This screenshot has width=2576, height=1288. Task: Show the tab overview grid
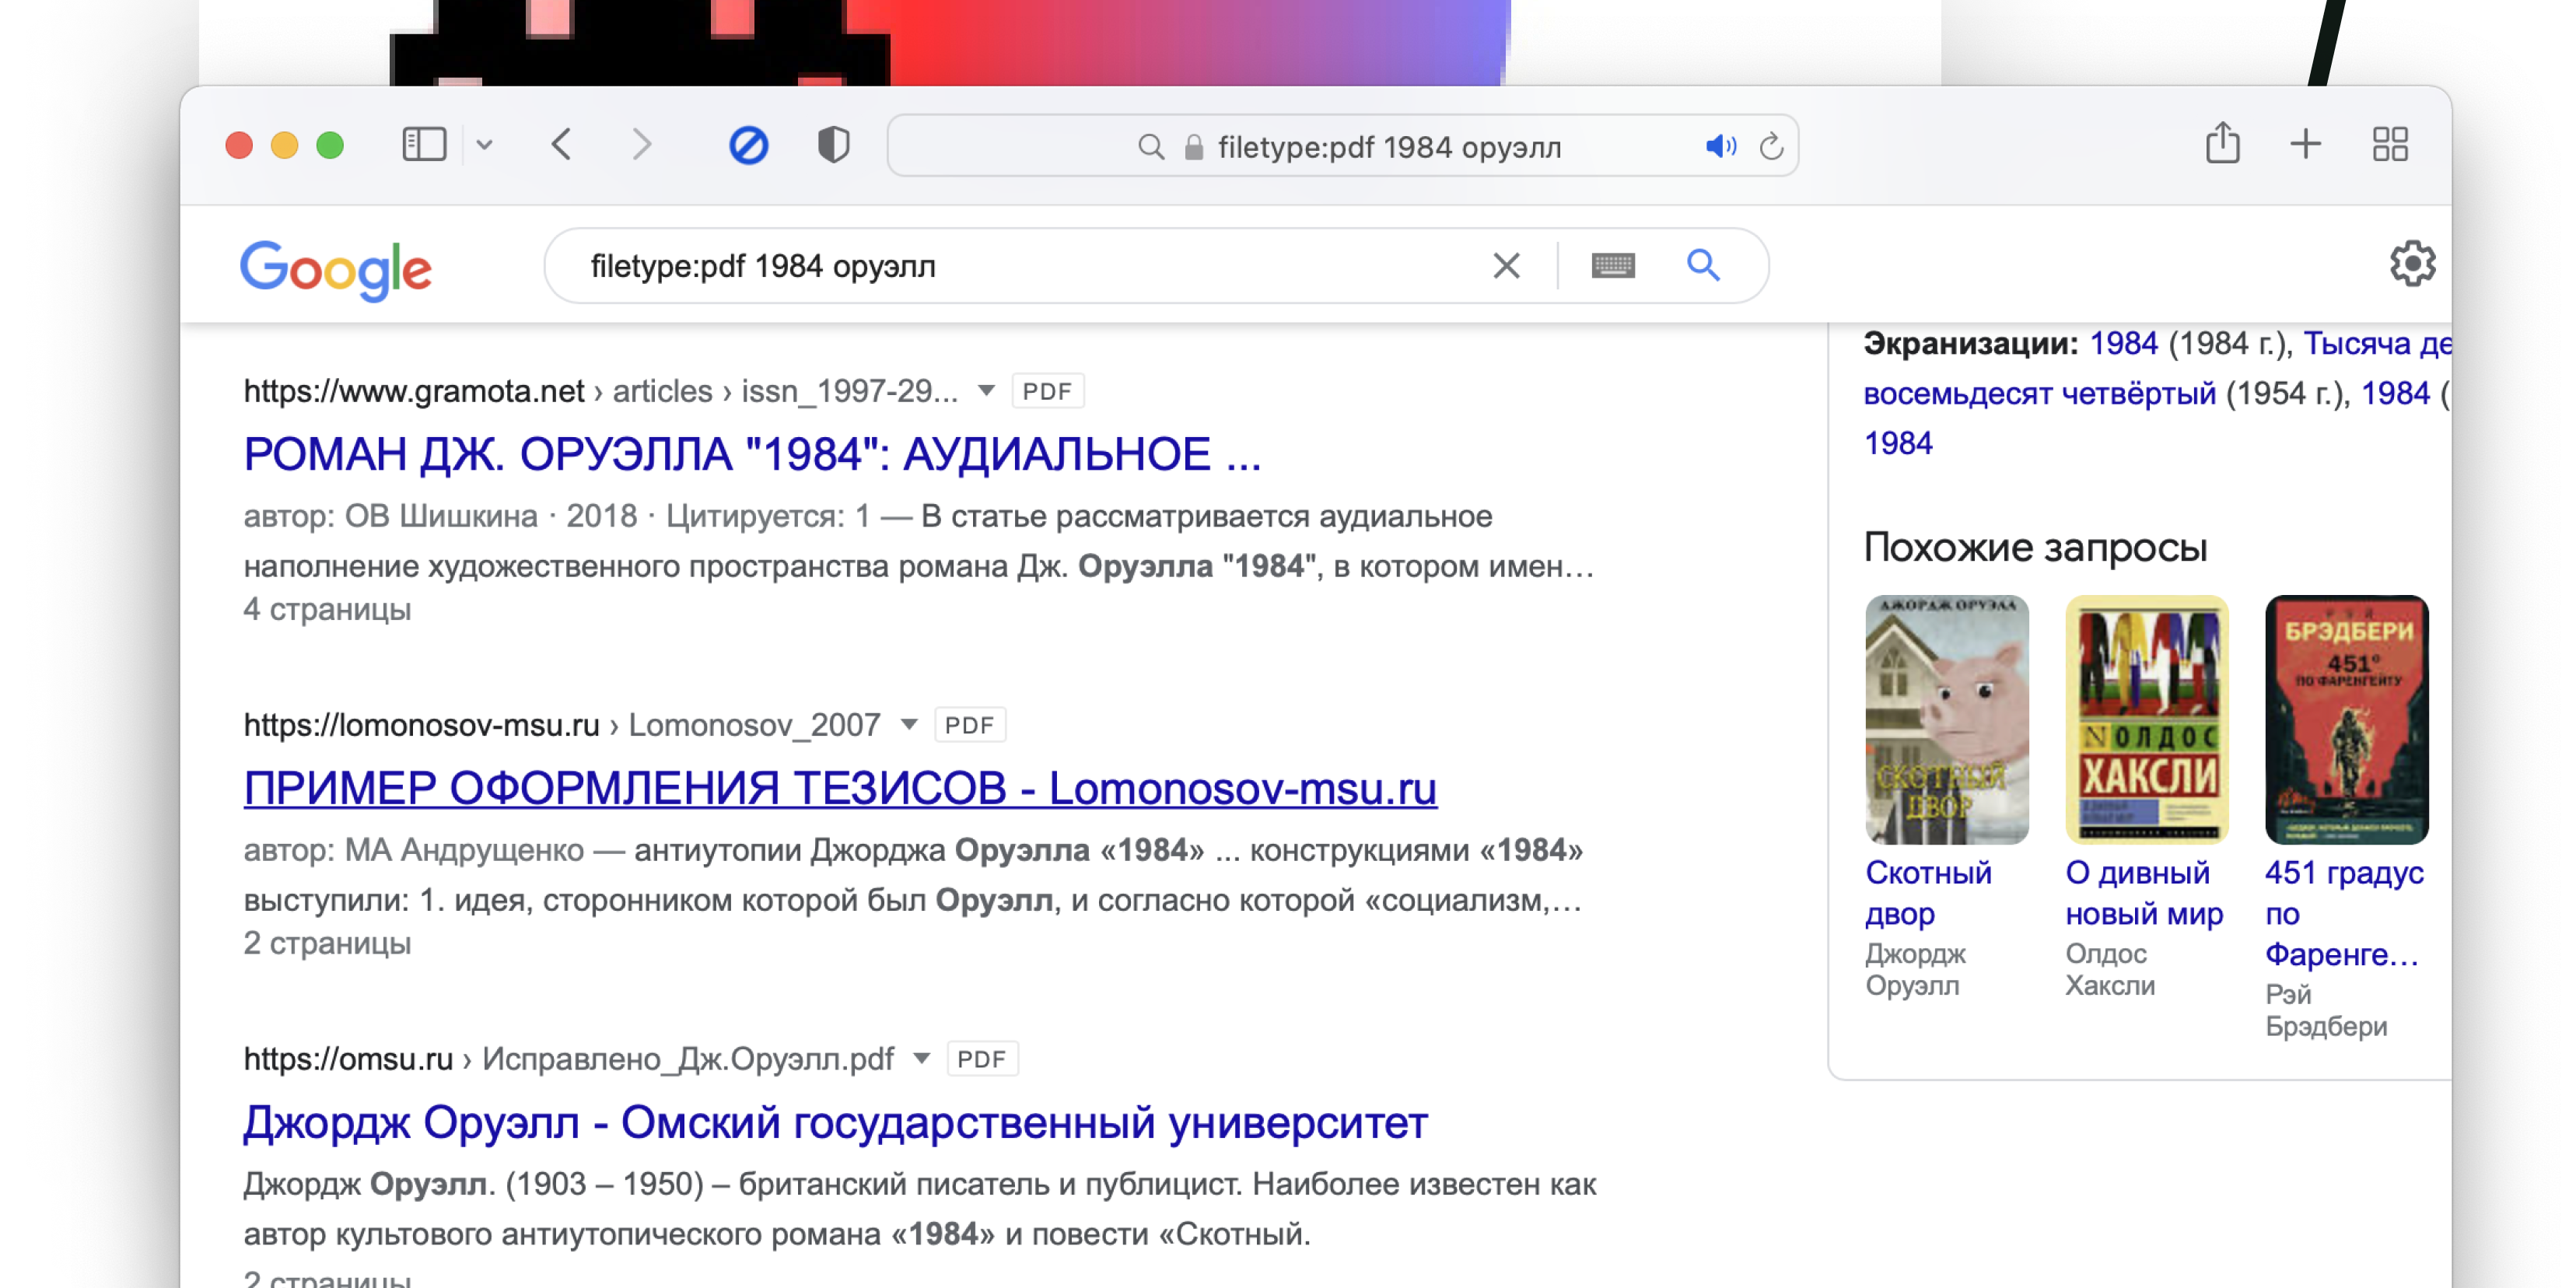(2390, 144)
